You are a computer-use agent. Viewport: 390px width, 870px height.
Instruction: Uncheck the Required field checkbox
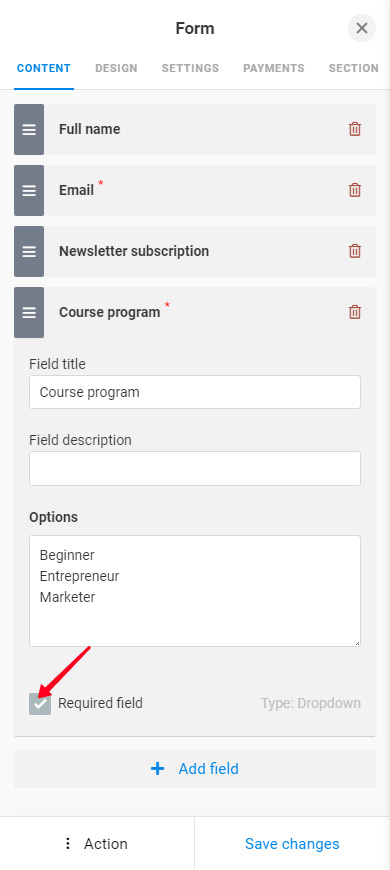(40, 704)
